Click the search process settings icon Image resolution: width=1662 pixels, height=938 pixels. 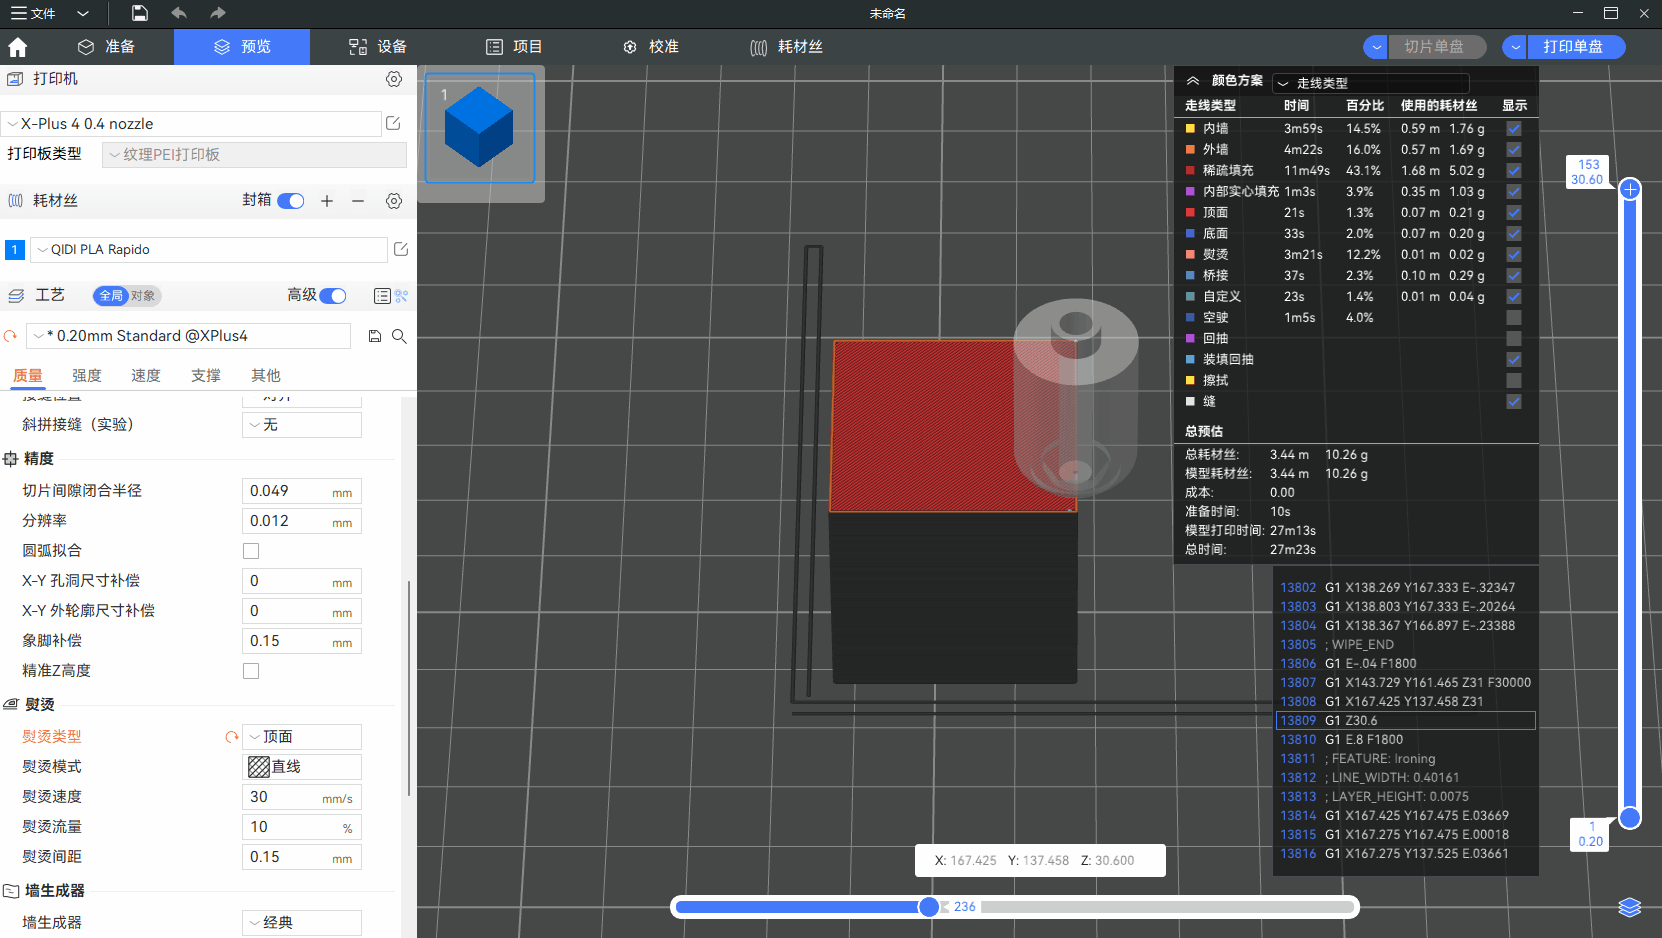click(x=399, y=336)
